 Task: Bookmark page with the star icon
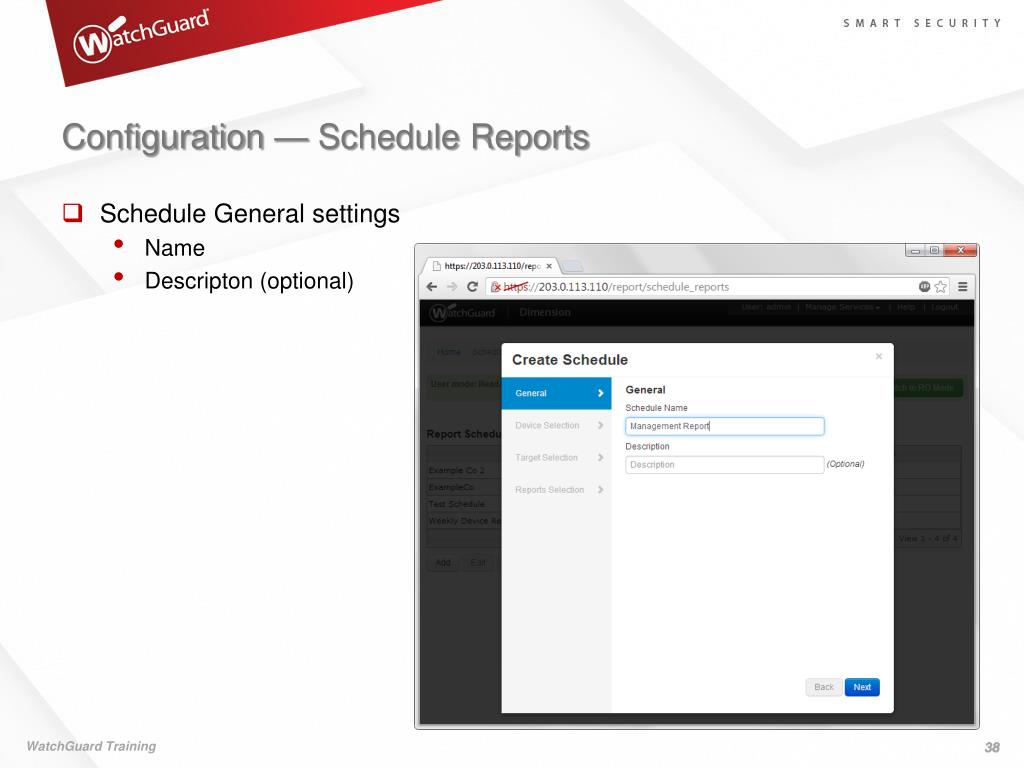940,287
